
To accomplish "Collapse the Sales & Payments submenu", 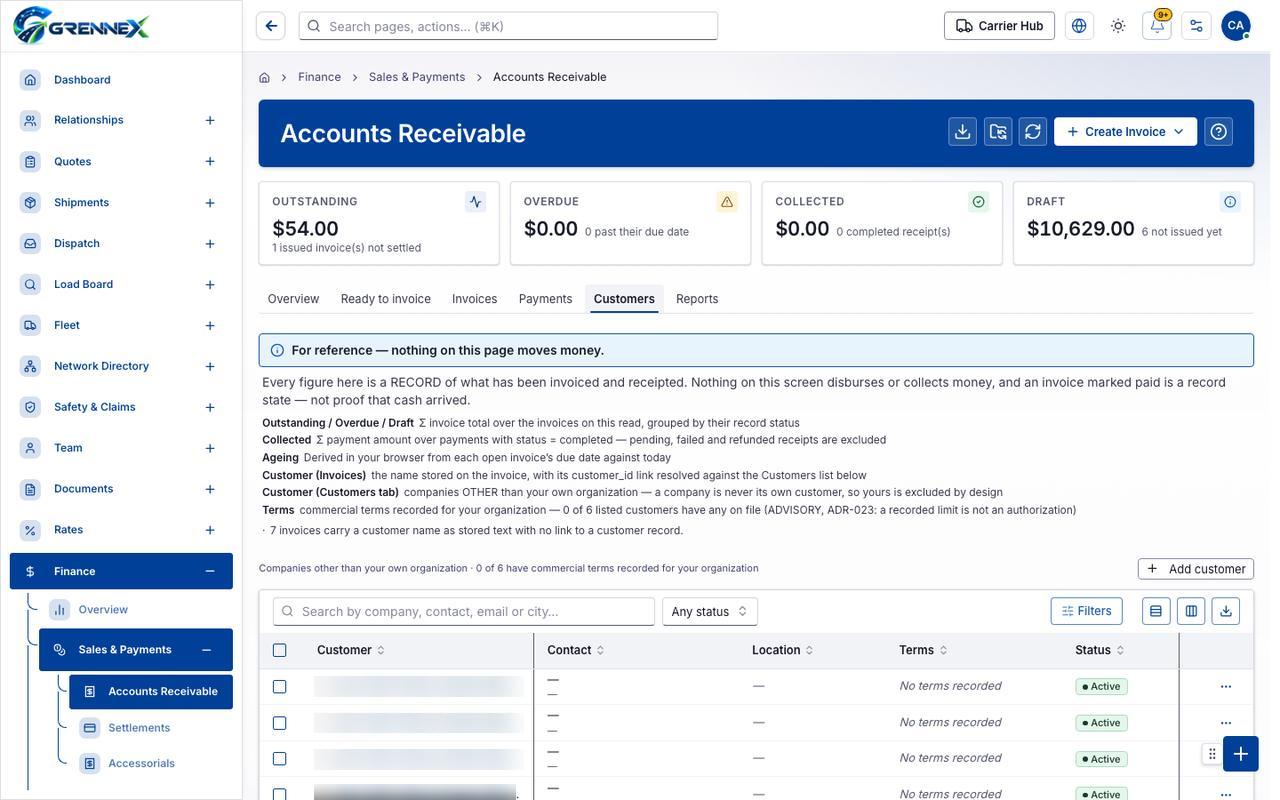I will 206,650.
